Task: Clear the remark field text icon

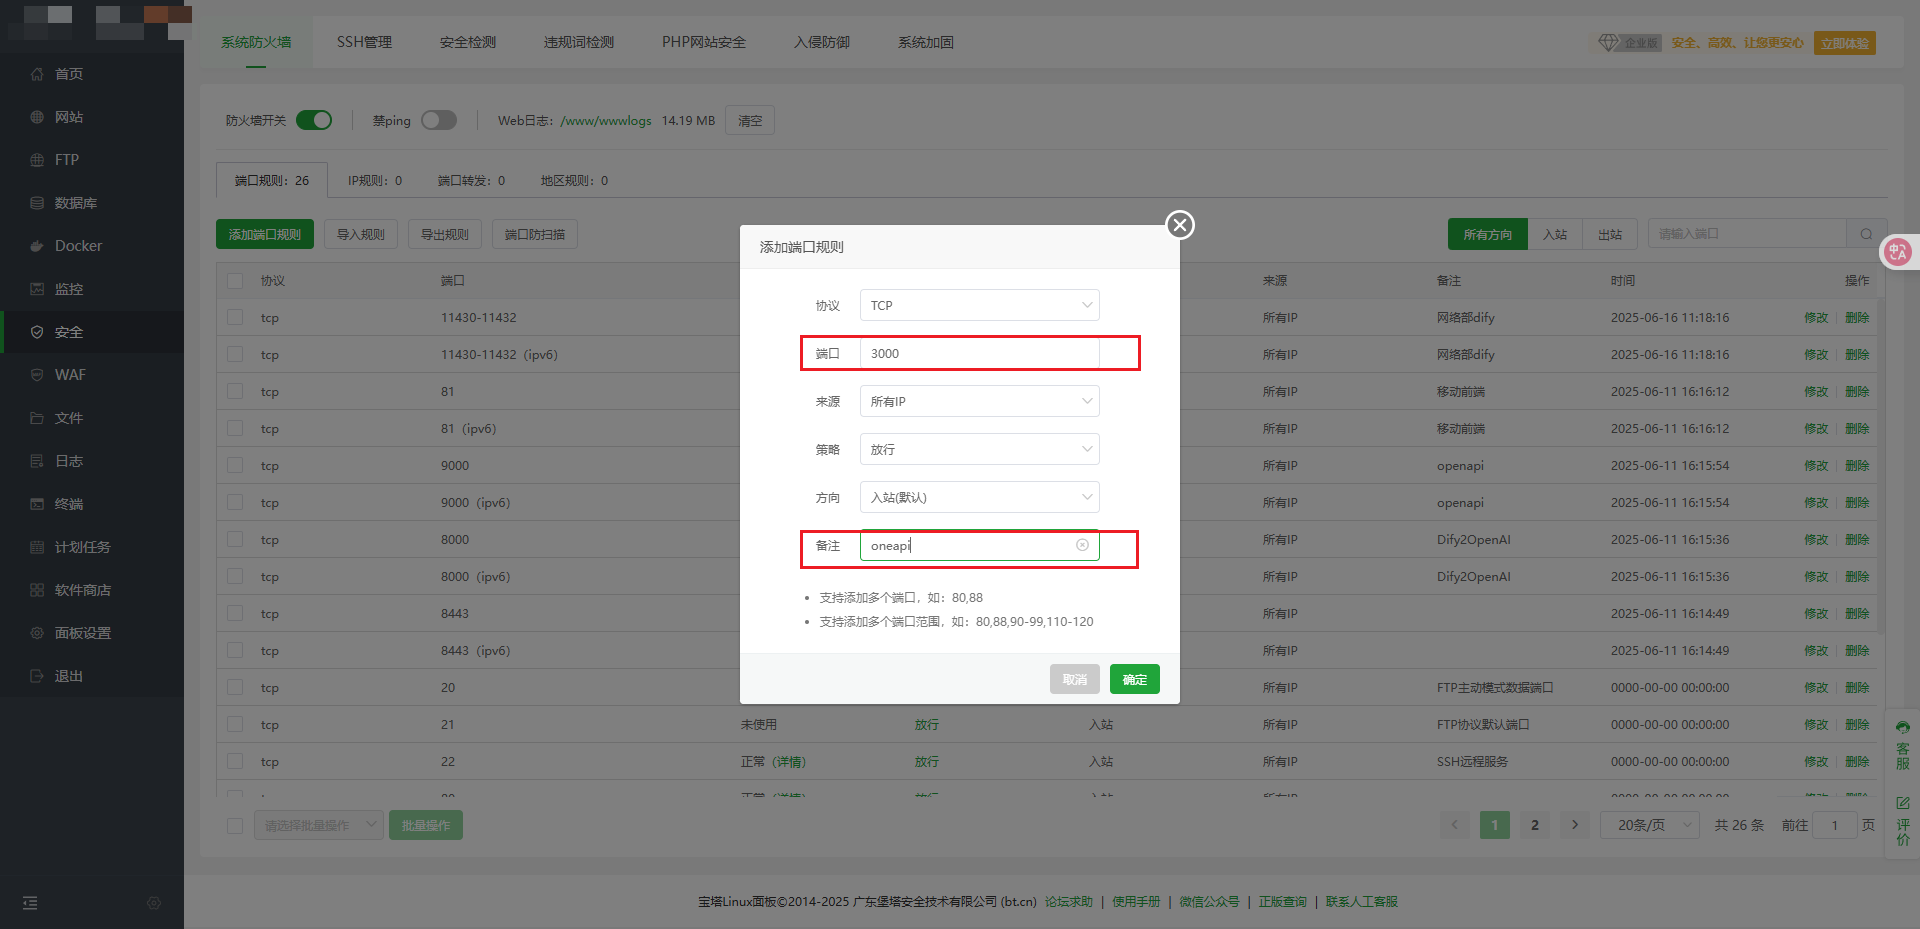Action: click(x=1082, y=545)
